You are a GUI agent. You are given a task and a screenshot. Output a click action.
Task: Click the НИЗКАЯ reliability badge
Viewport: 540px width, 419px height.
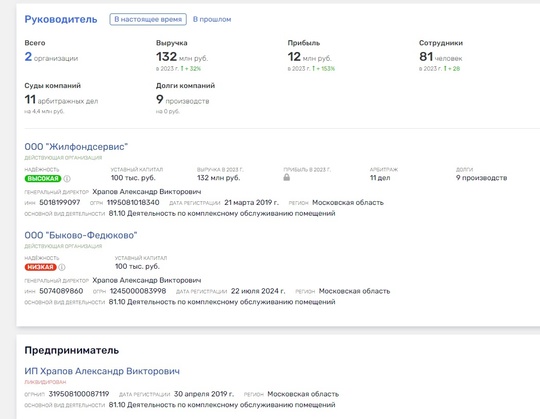click(x=40, y=267)
